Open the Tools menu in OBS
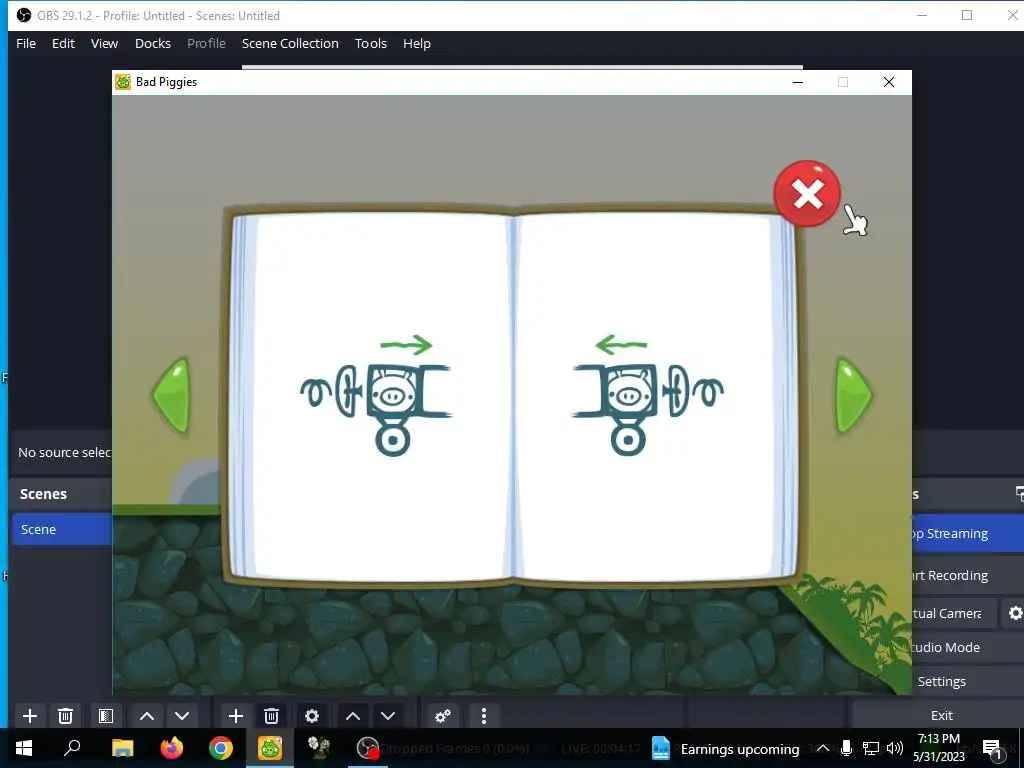This screenshot has width=1024, height=768. [x=371, y=43]
